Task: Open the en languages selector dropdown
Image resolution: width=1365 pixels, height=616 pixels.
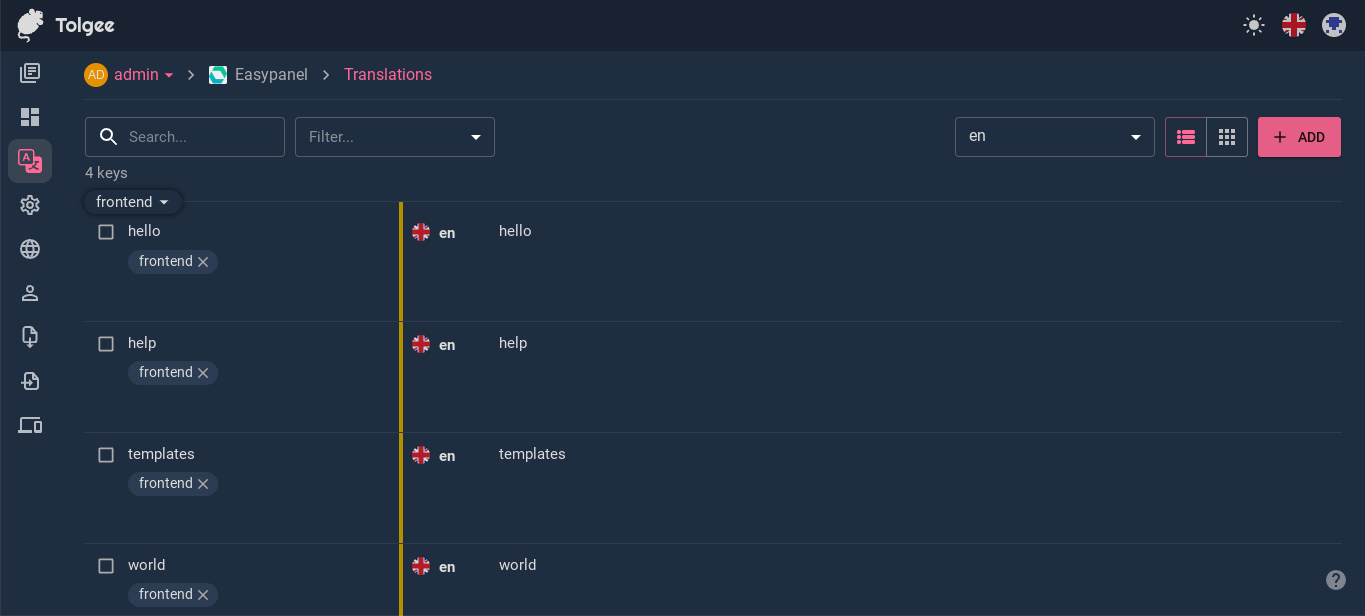Action: coord(1054,137)
